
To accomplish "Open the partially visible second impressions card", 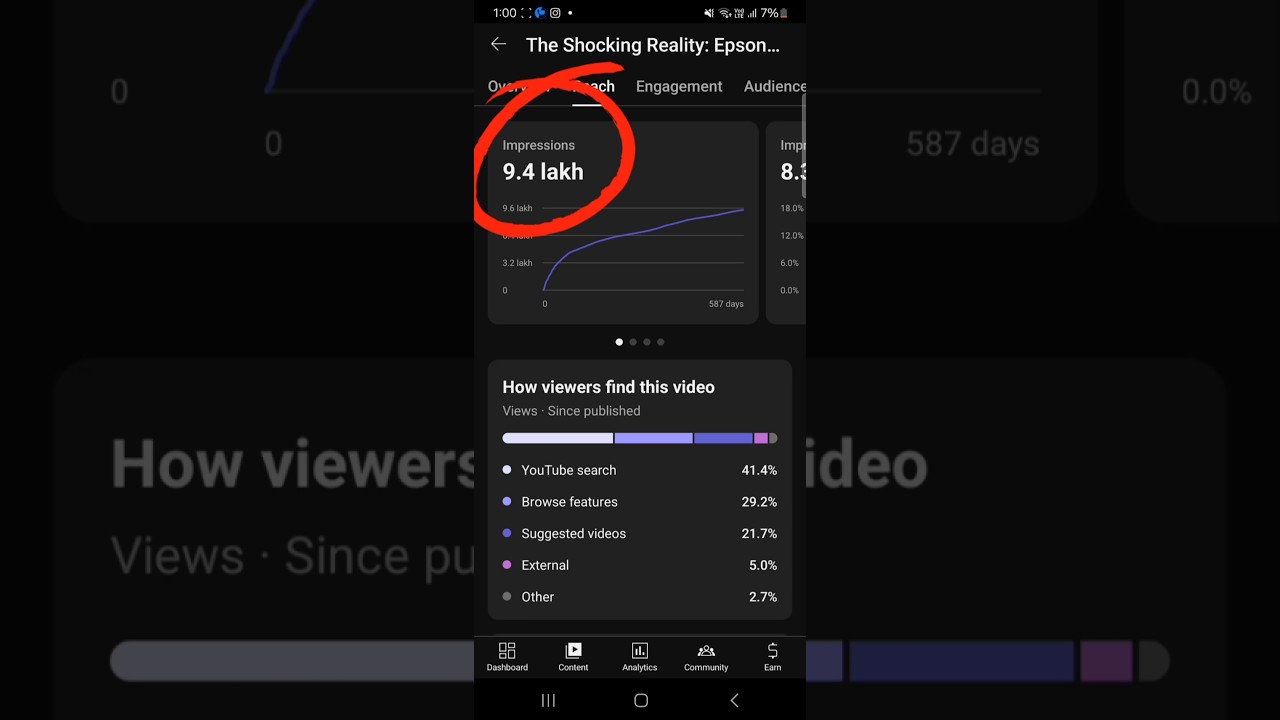I will click(786, 223).
